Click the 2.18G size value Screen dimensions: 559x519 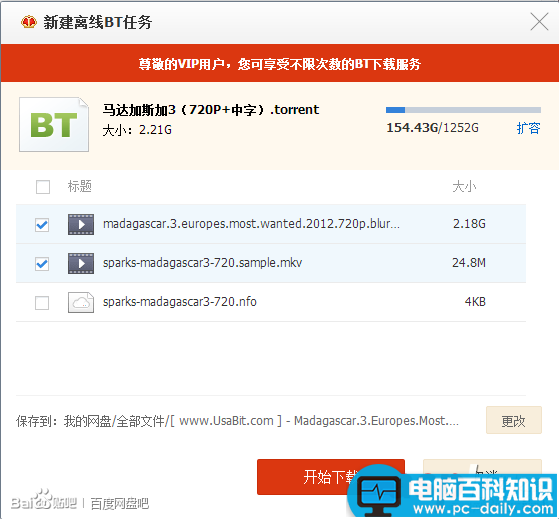pos(469,223)
